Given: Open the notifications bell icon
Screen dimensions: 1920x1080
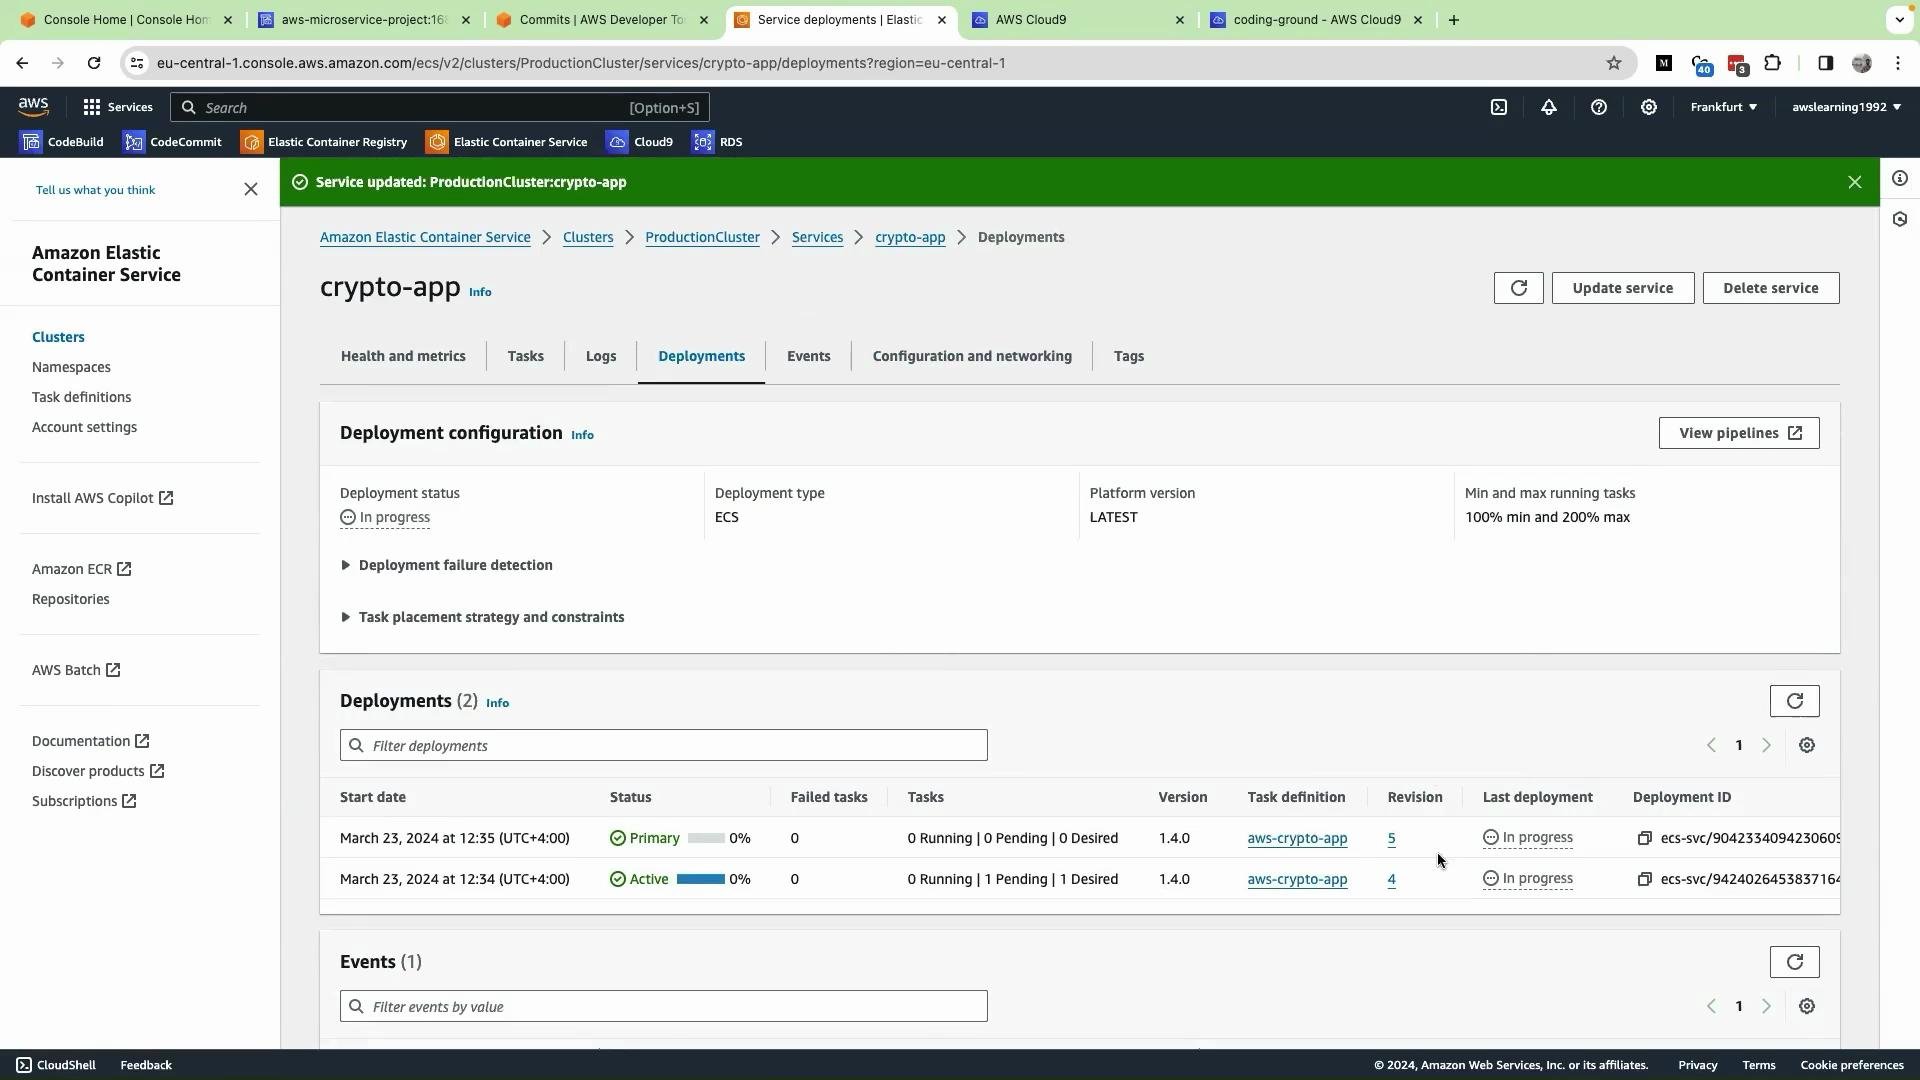Looking at the screenshot, I should coord(1548,107).
